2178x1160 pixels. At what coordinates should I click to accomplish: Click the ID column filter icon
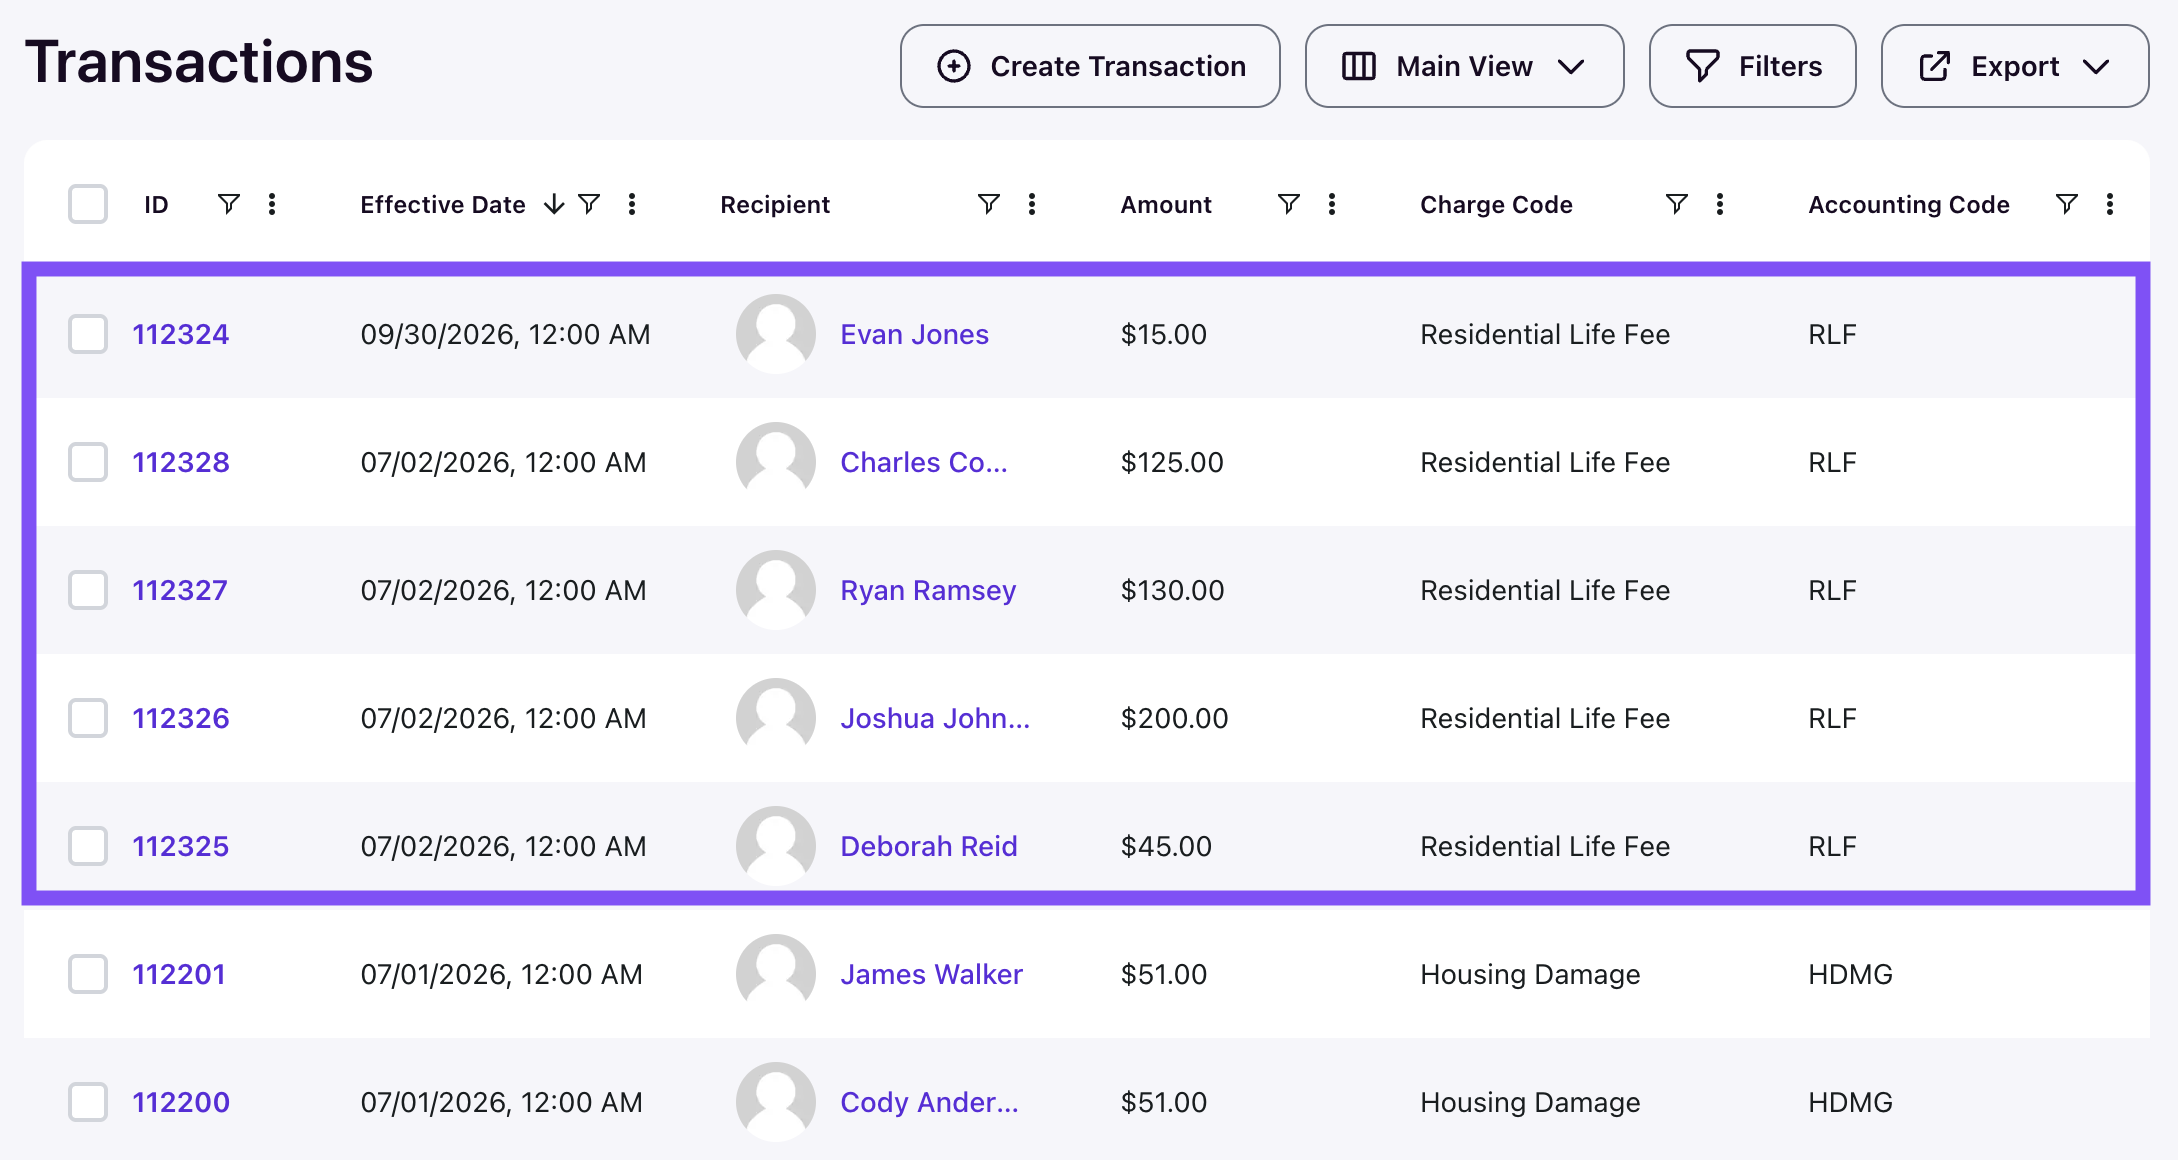click(x=229, y=204)
